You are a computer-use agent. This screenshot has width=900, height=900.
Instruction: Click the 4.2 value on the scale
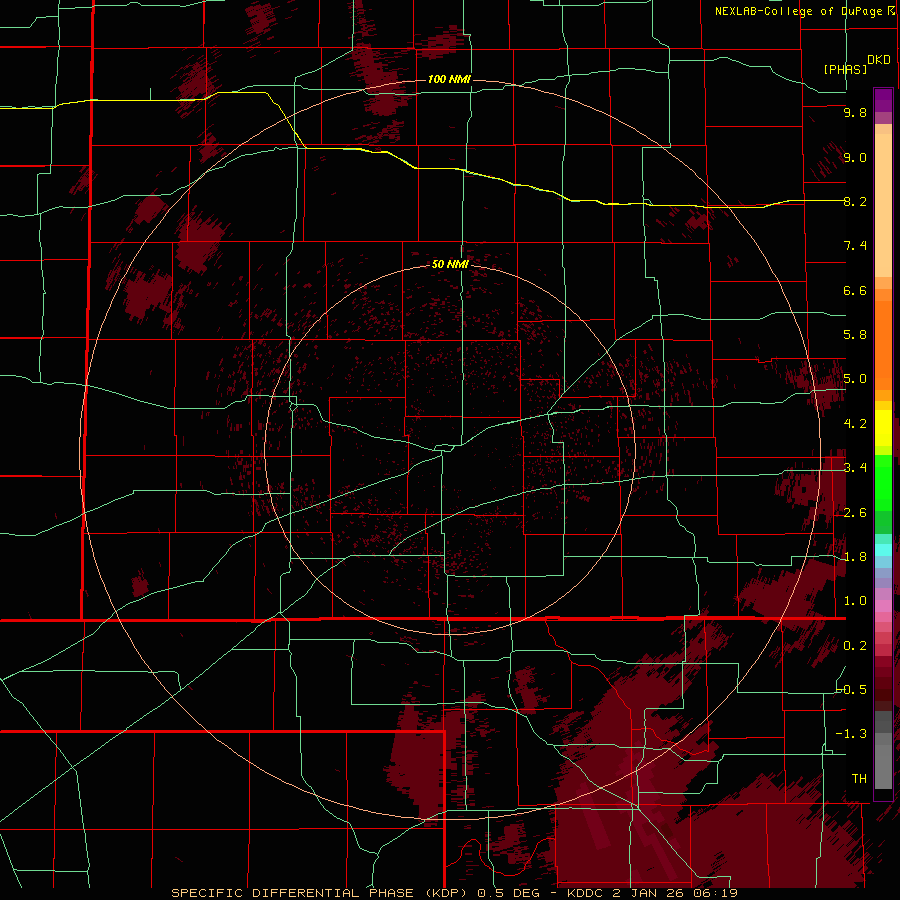[855, 424]
